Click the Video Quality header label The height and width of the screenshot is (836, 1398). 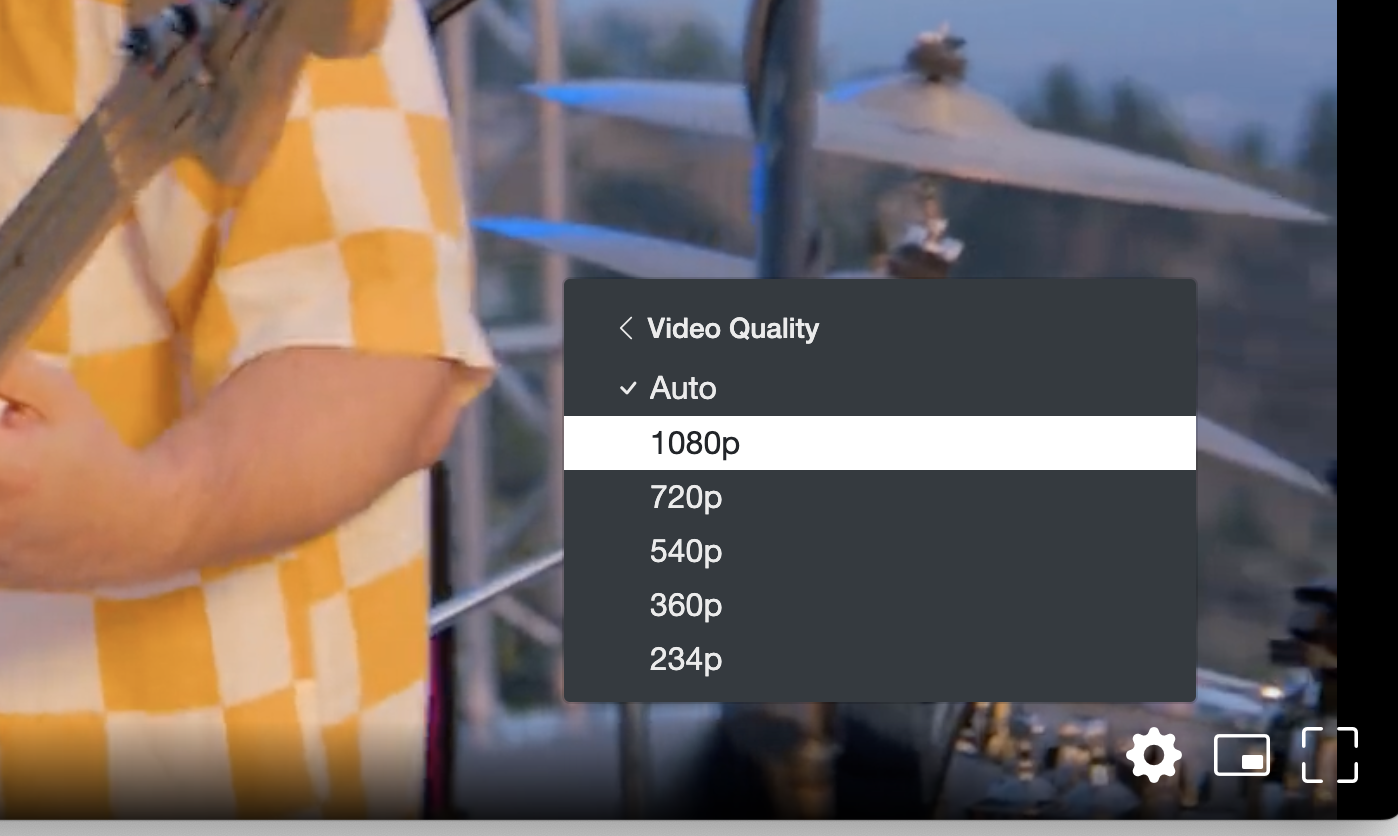pyautogui.click(x=733, y=328)
